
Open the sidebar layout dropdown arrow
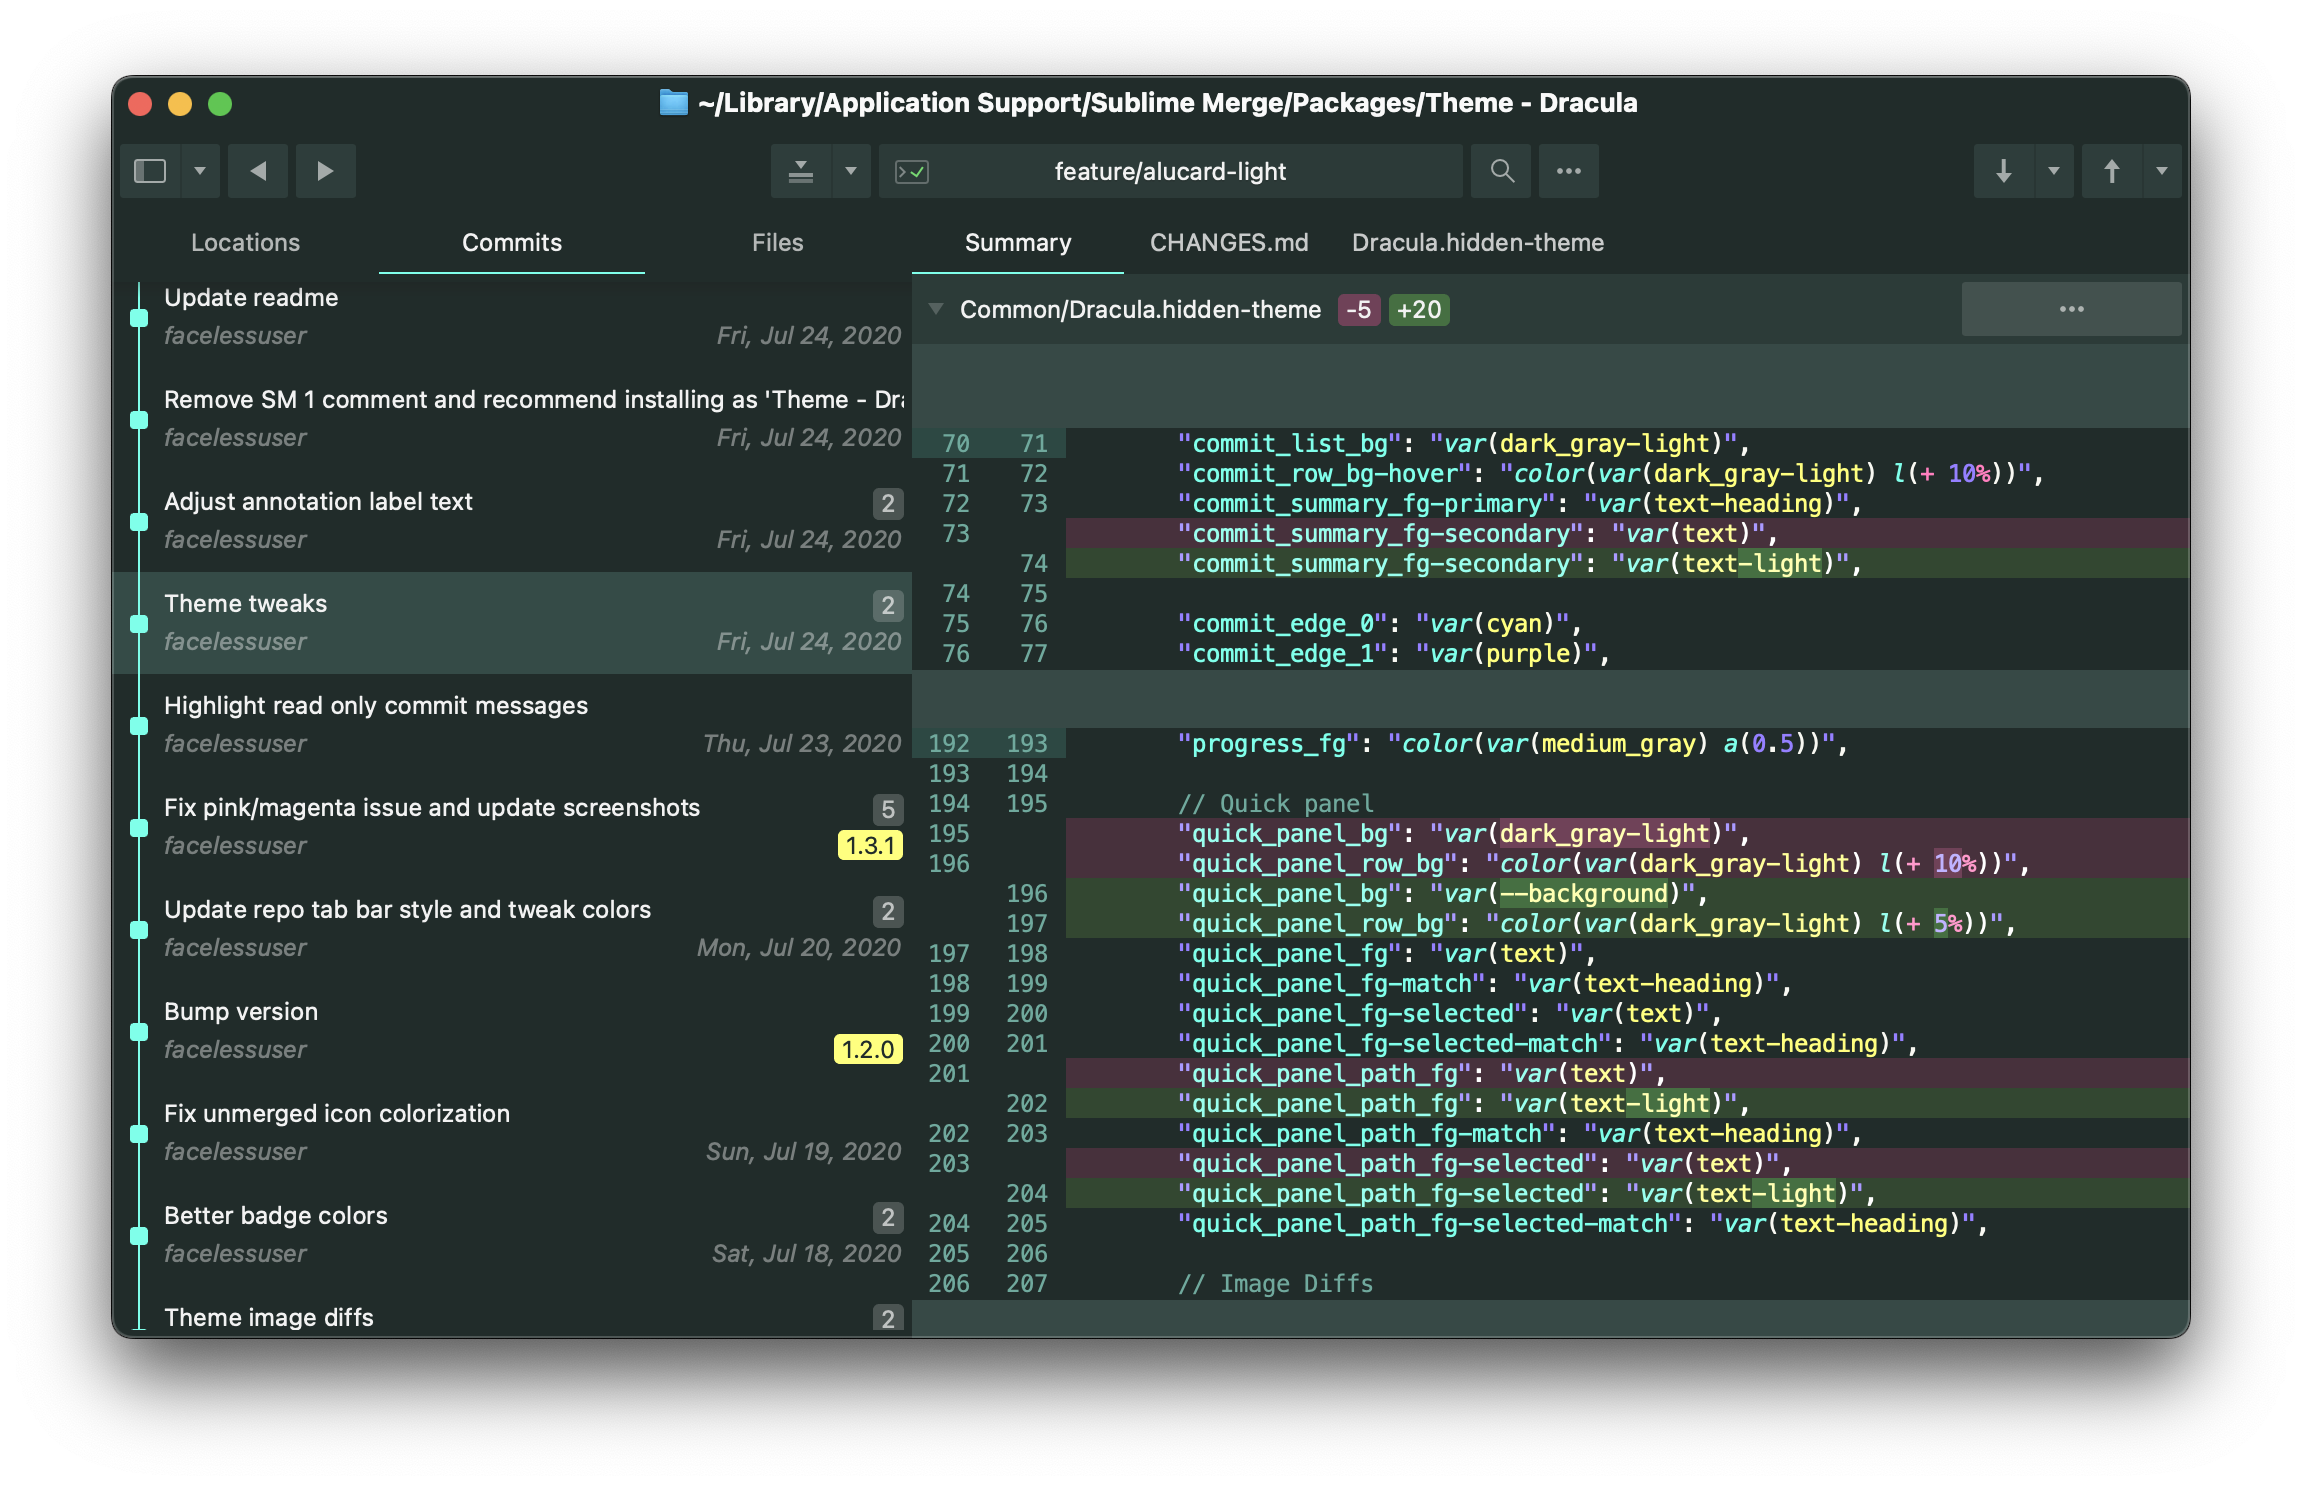(200, 171)
